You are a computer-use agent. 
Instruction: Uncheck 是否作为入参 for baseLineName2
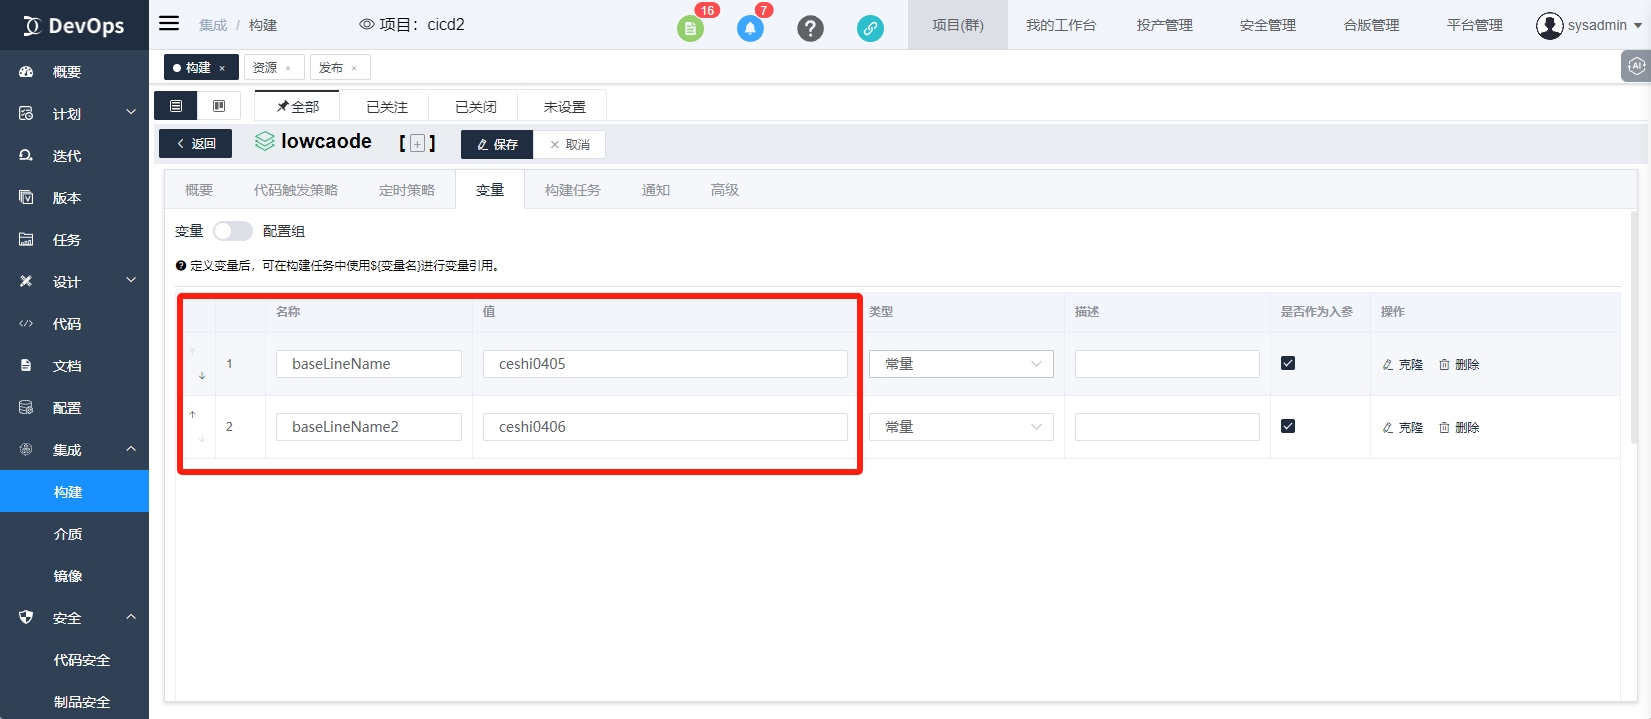click(1288, 426)
